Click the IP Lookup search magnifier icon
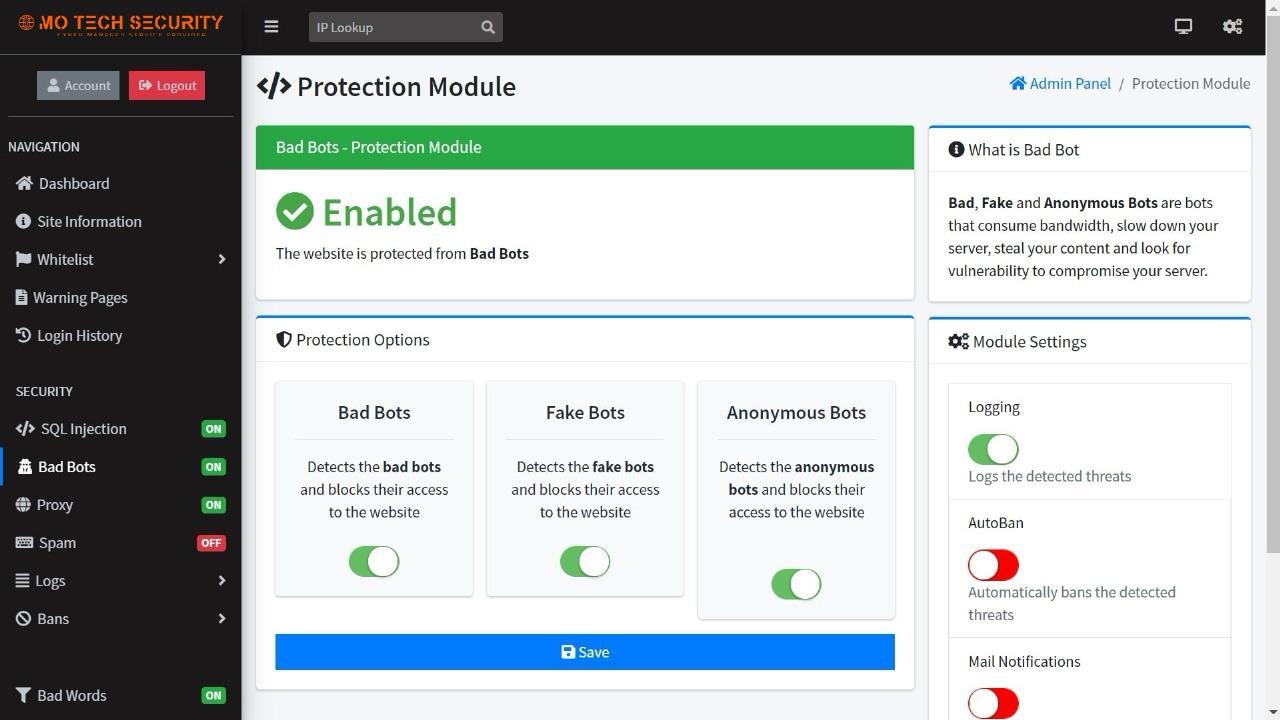This screenshot has height=720, width=1280. coord(488,27)
